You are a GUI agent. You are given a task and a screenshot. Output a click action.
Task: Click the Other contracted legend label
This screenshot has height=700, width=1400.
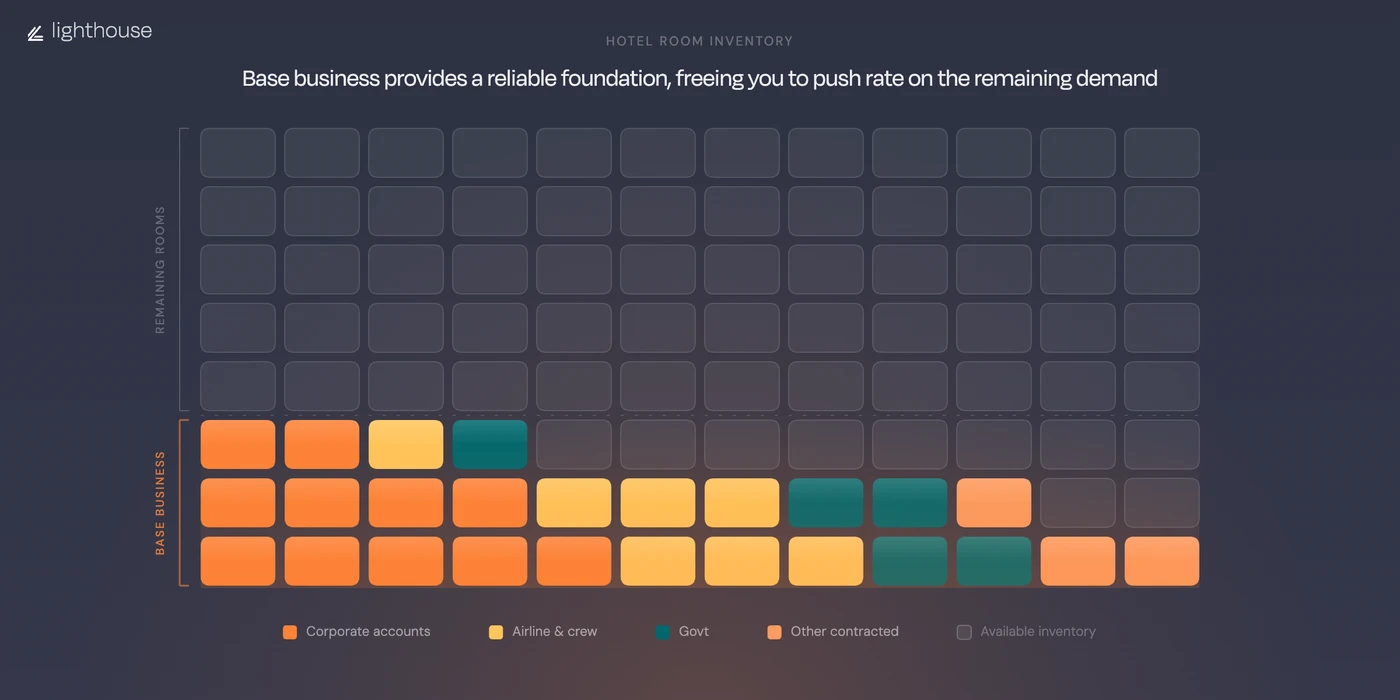click(x=844, y=632)
